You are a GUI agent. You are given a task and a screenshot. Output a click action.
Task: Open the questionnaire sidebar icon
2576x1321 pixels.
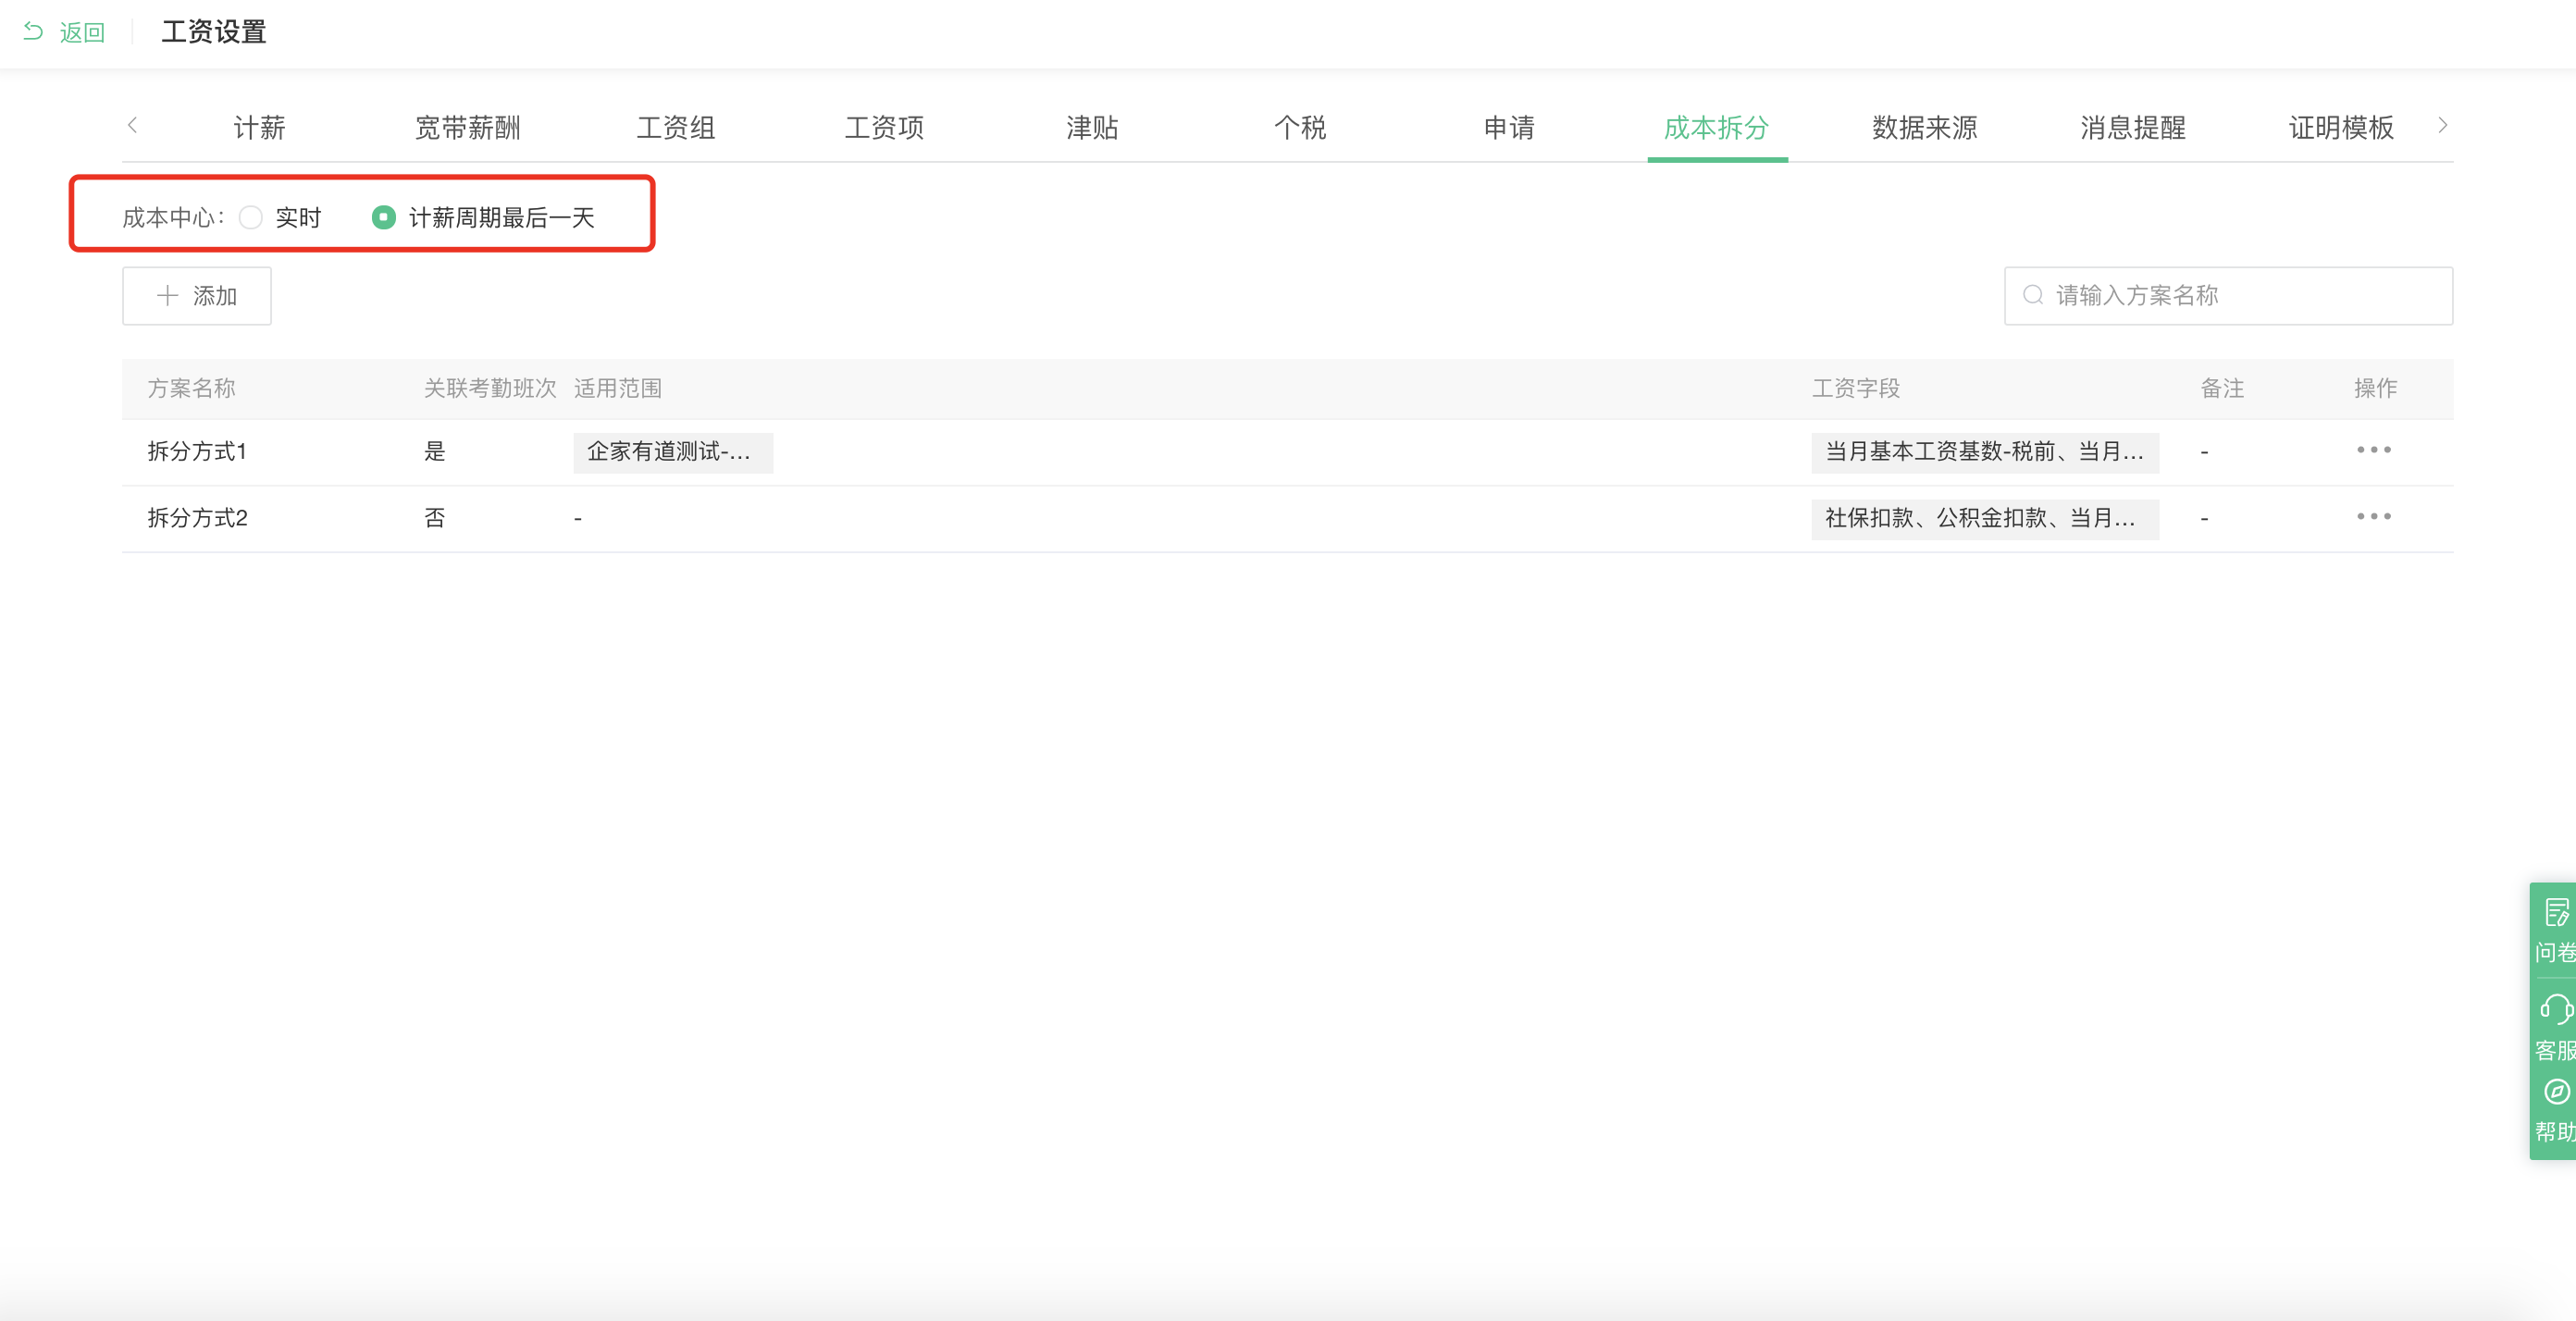(x=2556, y=913)
